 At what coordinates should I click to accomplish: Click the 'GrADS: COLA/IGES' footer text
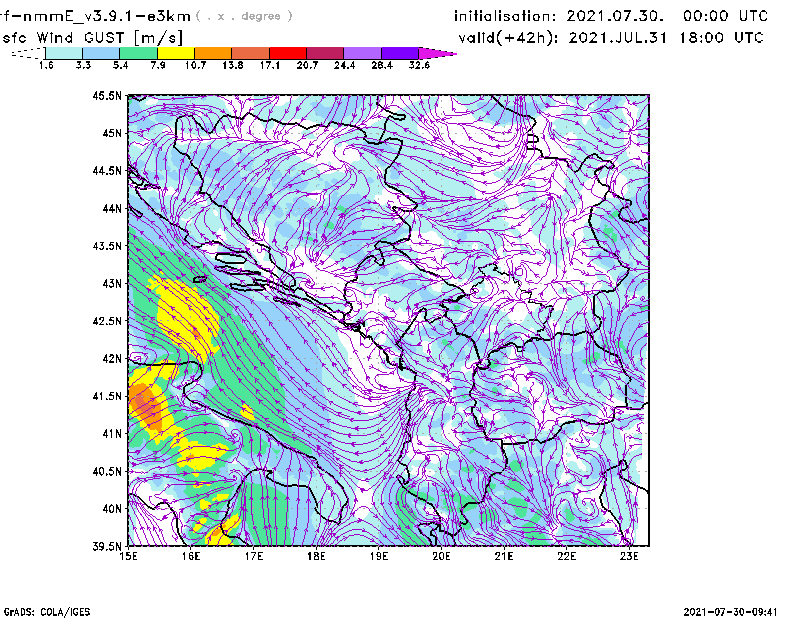coord(47,612)
